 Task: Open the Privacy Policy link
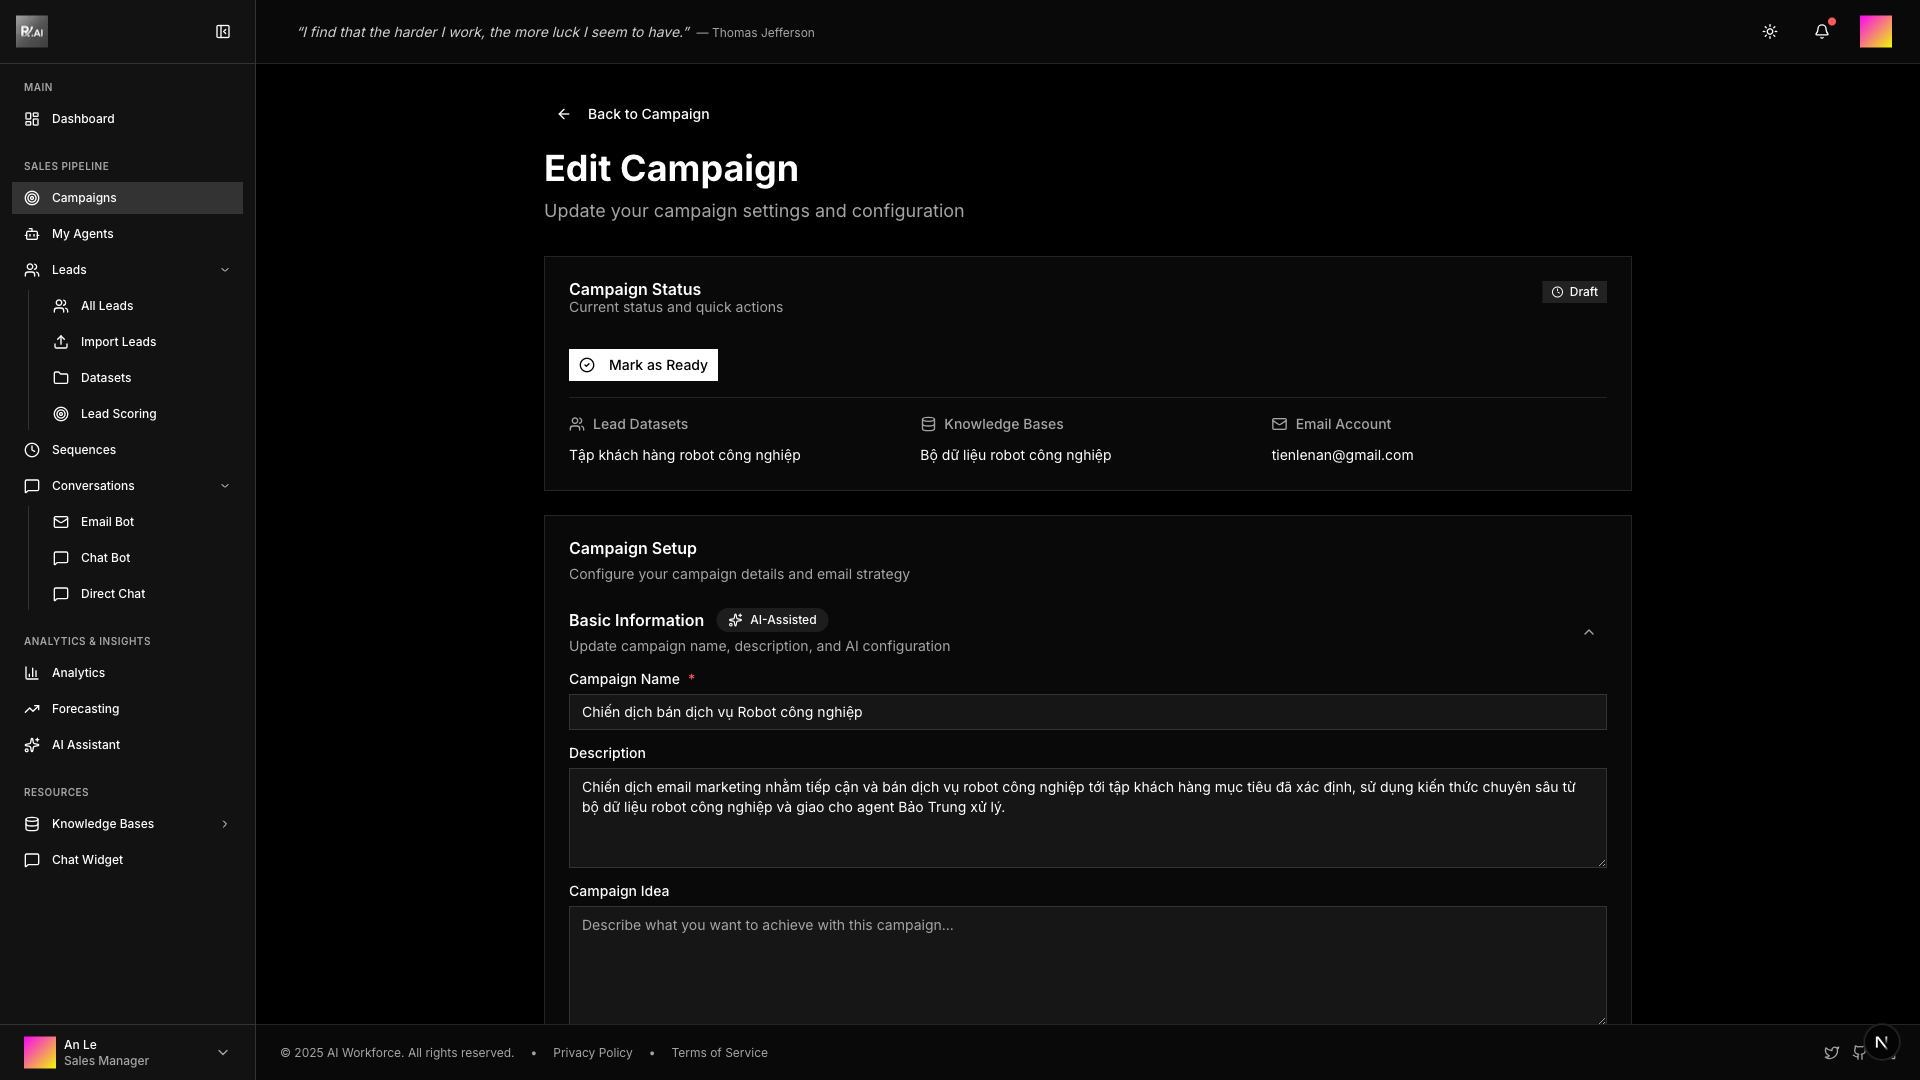(592, 1053)
